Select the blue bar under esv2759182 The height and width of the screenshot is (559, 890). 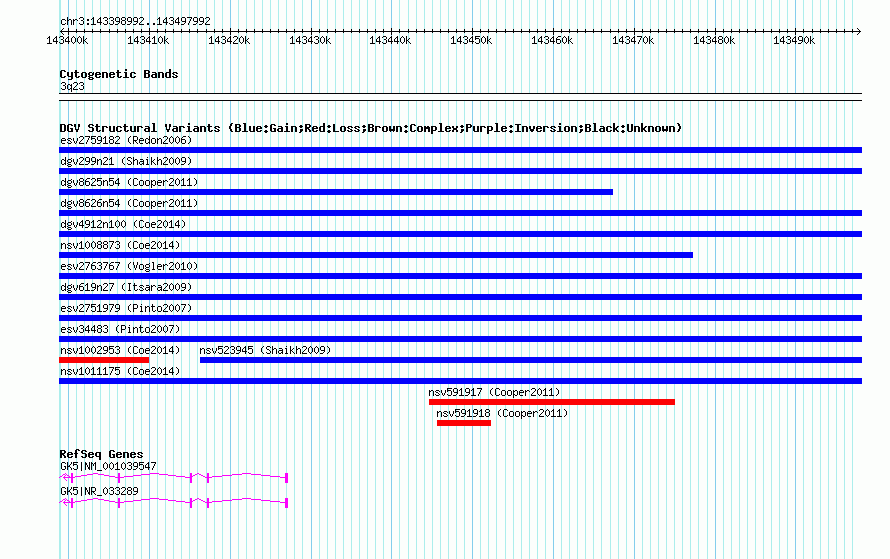460,150
